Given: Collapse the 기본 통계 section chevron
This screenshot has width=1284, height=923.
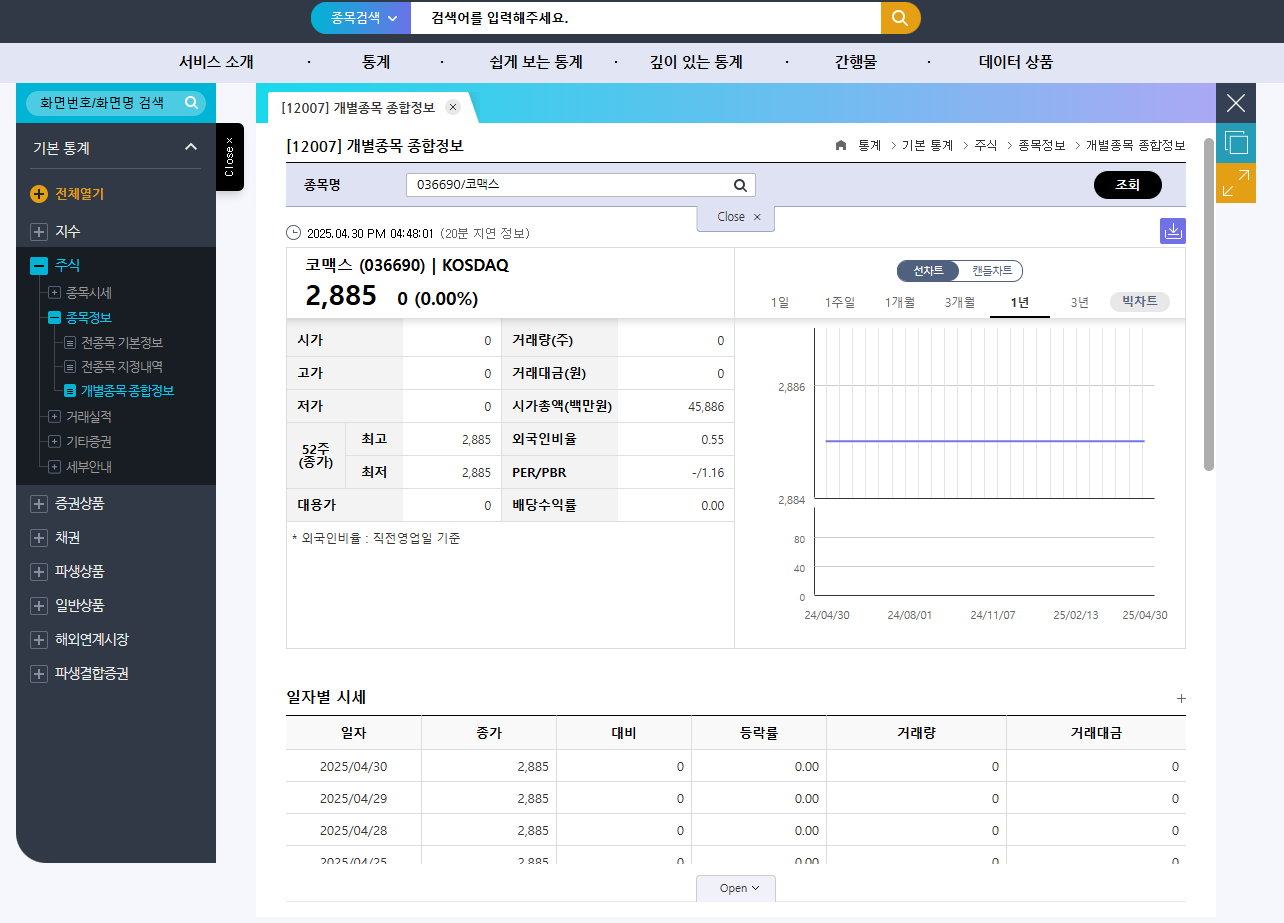Looking at the screenshot, I should (x=191, y=148).
